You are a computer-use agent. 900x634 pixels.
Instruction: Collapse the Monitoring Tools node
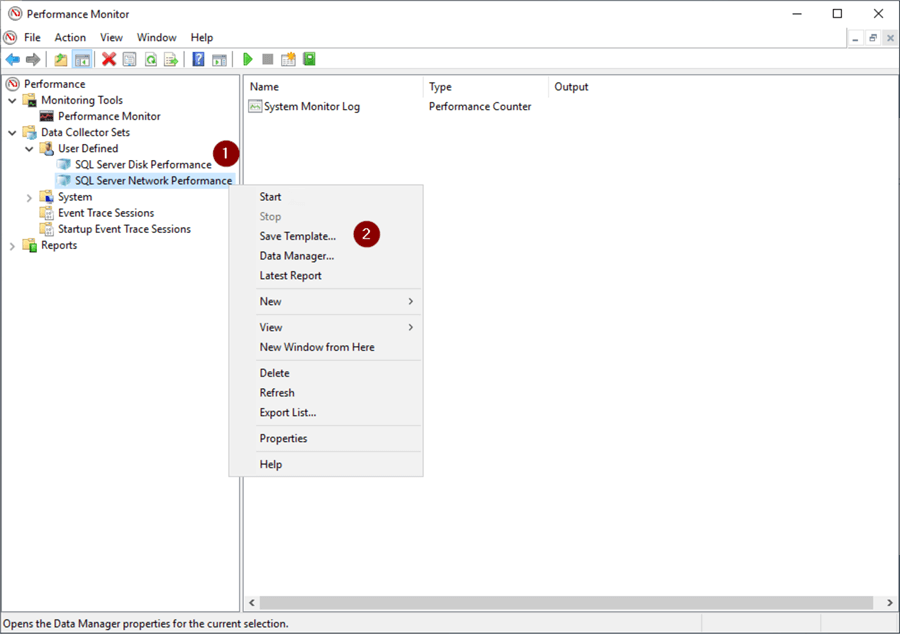tap(12, 101)
